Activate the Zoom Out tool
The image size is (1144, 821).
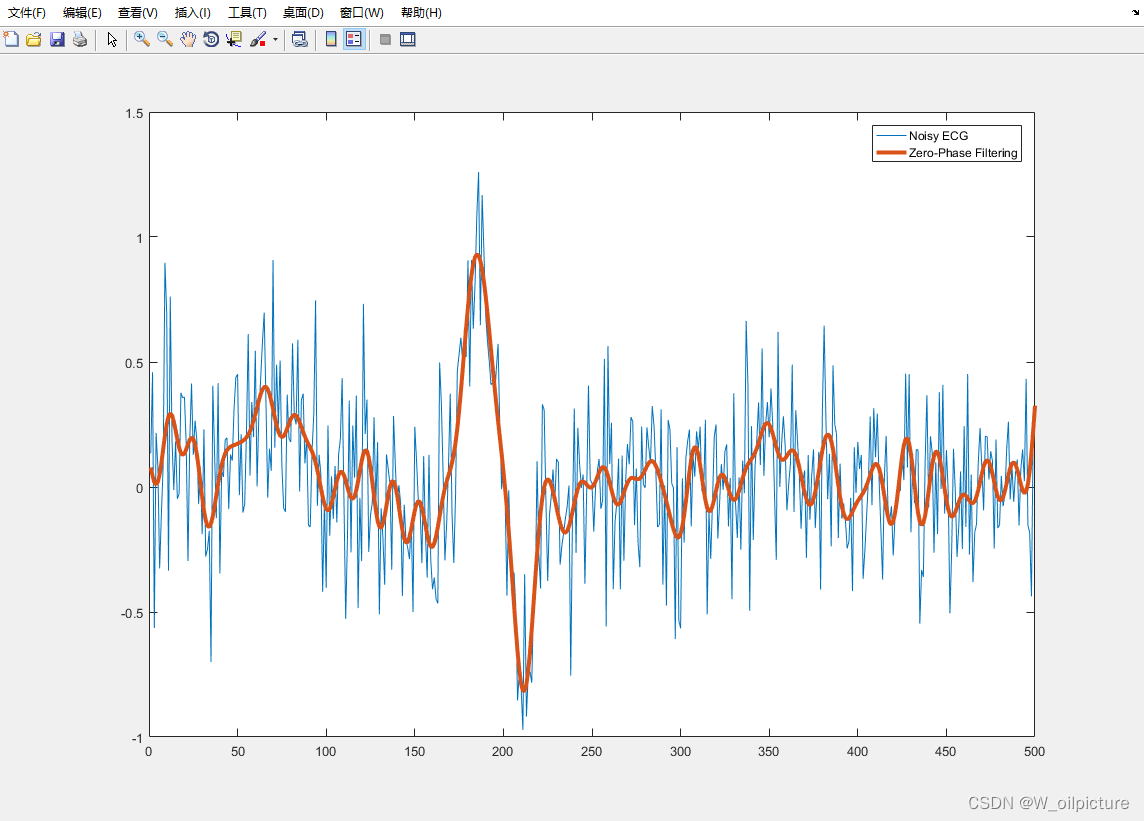point(165,39)
